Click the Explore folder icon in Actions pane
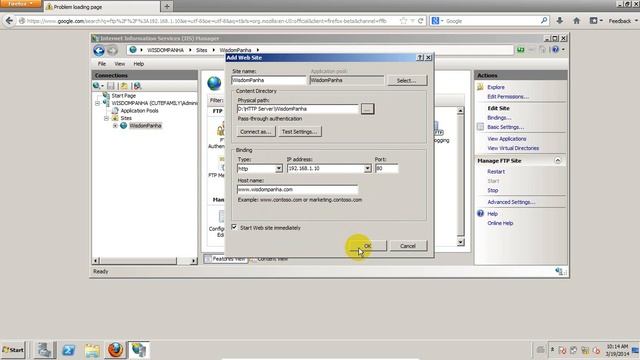Viewport: 640px width, 360px height. [480, 87]
